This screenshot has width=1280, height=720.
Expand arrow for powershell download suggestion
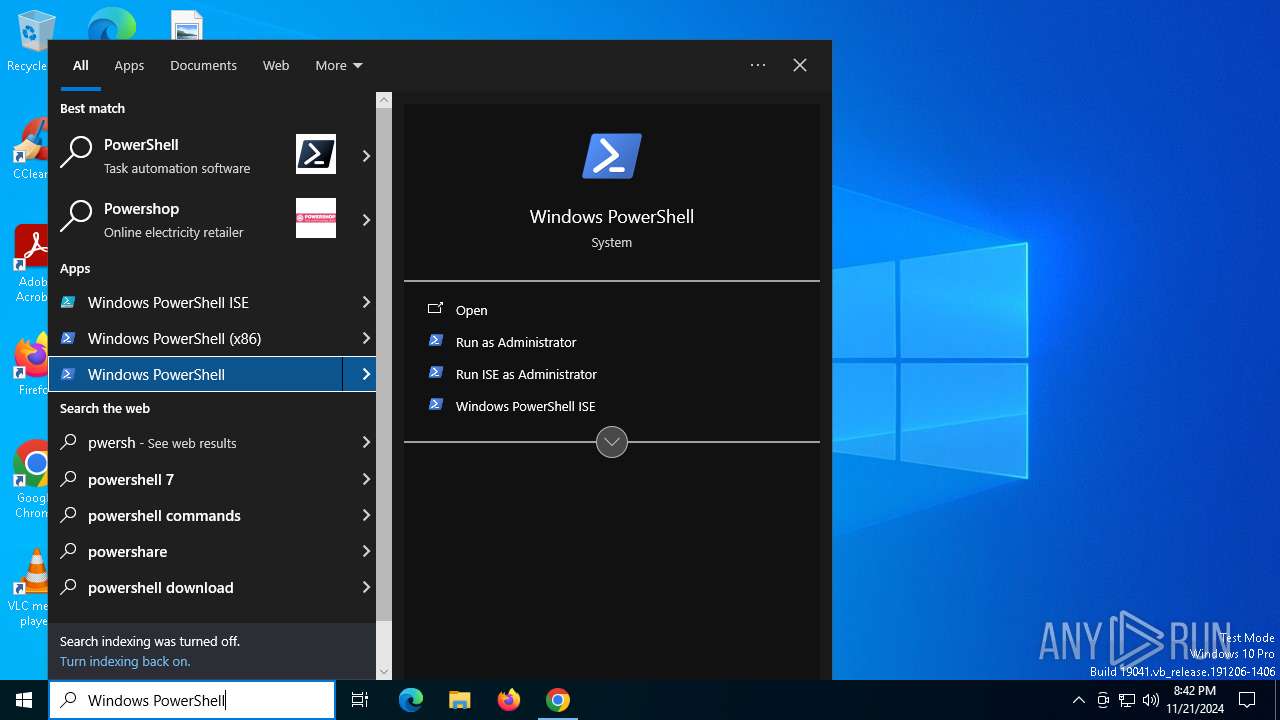(366, 587)
